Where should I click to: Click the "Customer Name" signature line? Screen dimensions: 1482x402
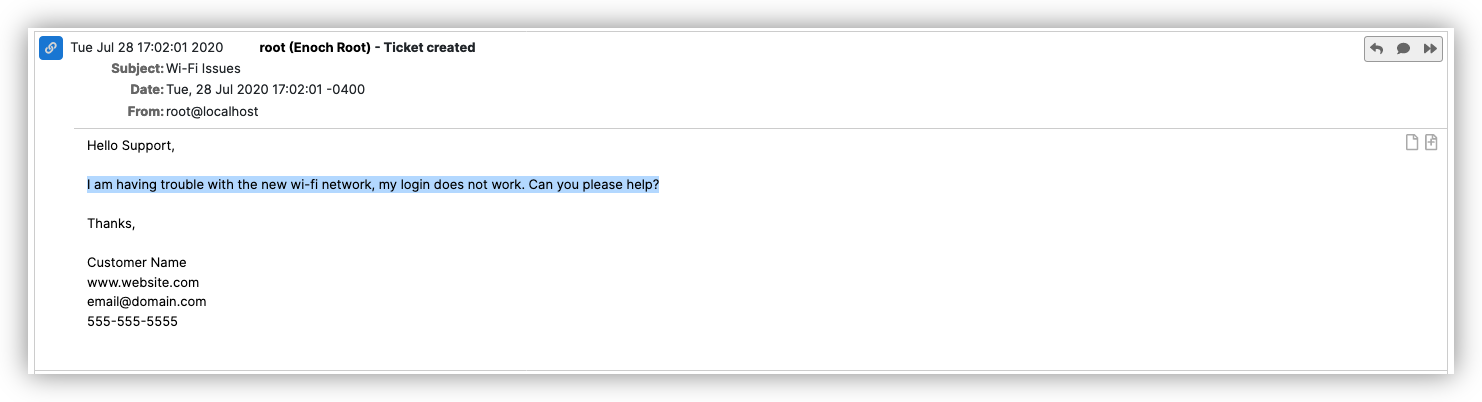tap(137, 263)
